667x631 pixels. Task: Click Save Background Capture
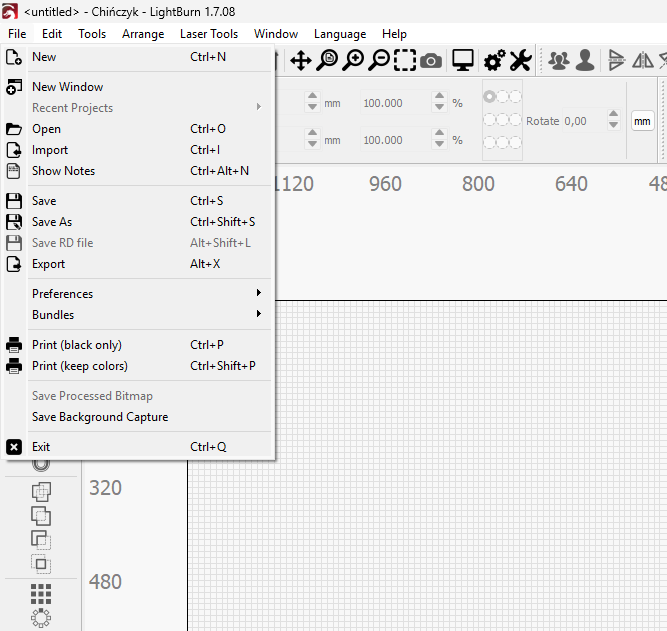pos(100,417)
